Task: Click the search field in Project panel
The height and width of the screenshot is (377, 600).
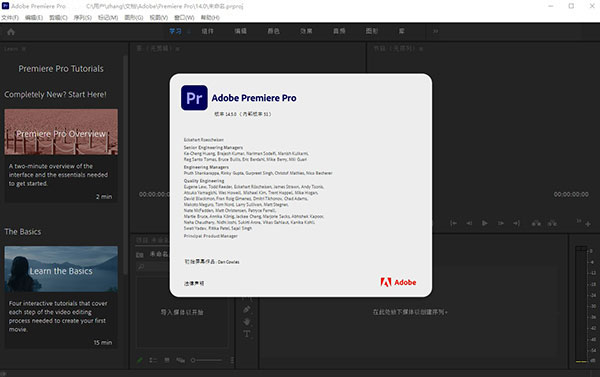Action: (x=153, y=266)
